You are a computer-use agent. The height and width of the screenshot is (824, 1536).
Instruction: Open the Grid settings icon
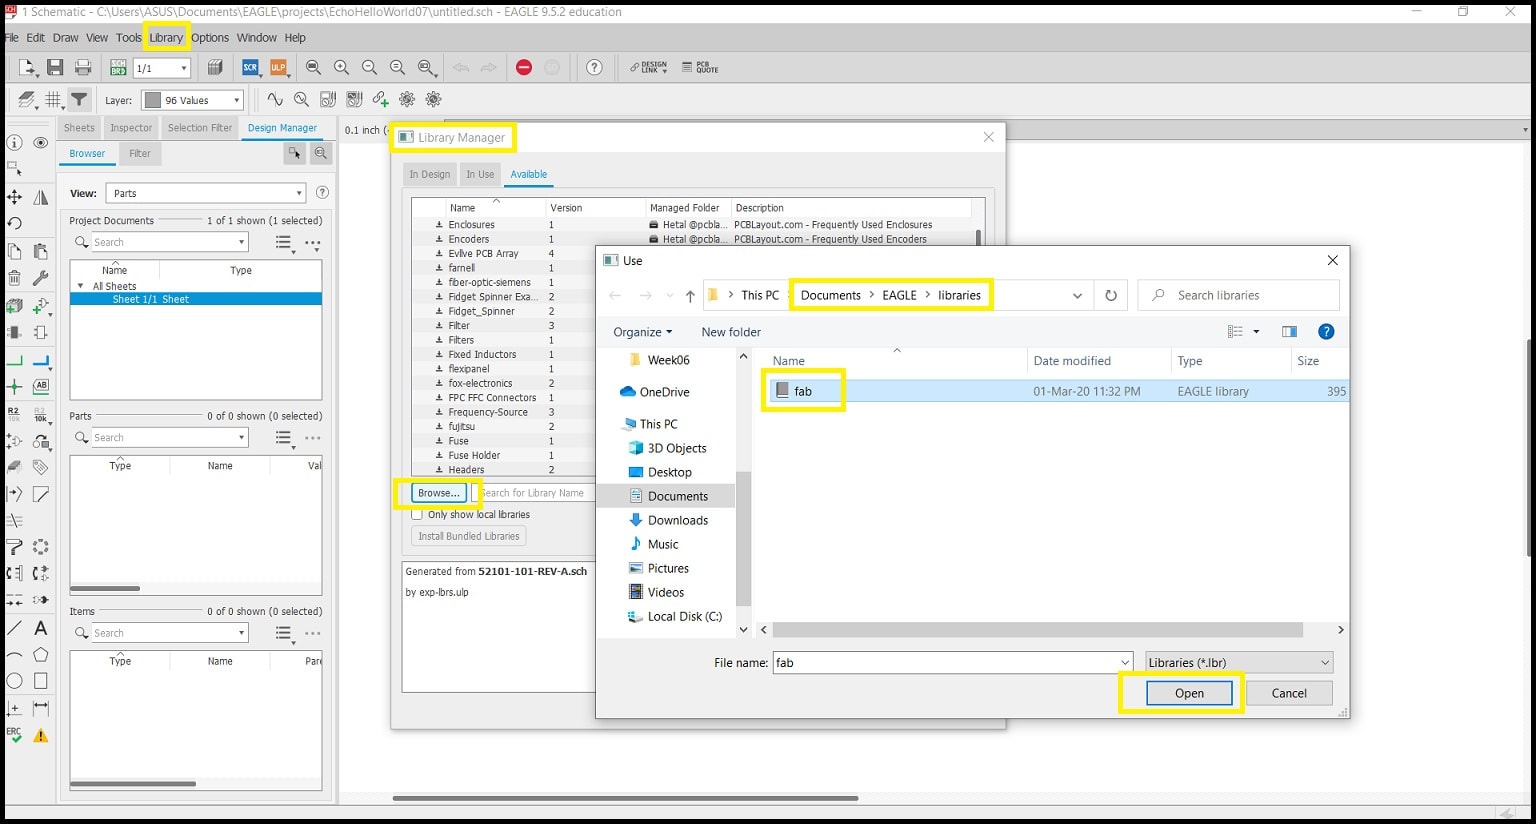pyautogui.click(x=53, y=99)
